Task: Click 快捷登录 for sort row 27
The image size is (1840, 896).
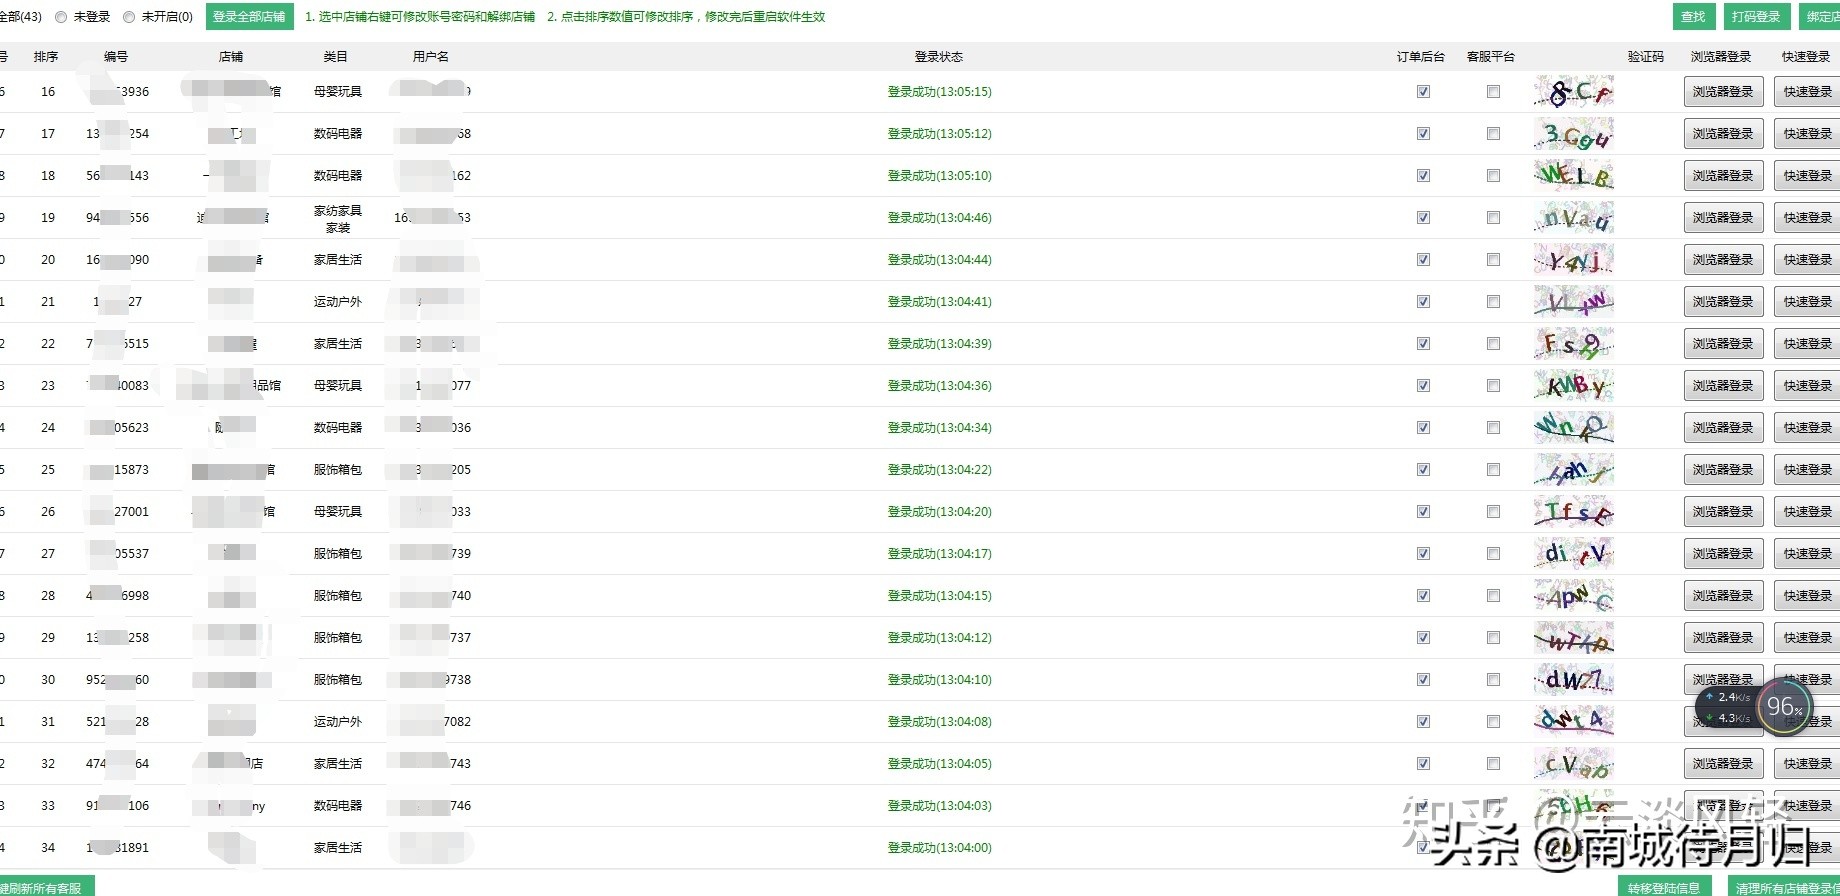Action: [1807, 554]
